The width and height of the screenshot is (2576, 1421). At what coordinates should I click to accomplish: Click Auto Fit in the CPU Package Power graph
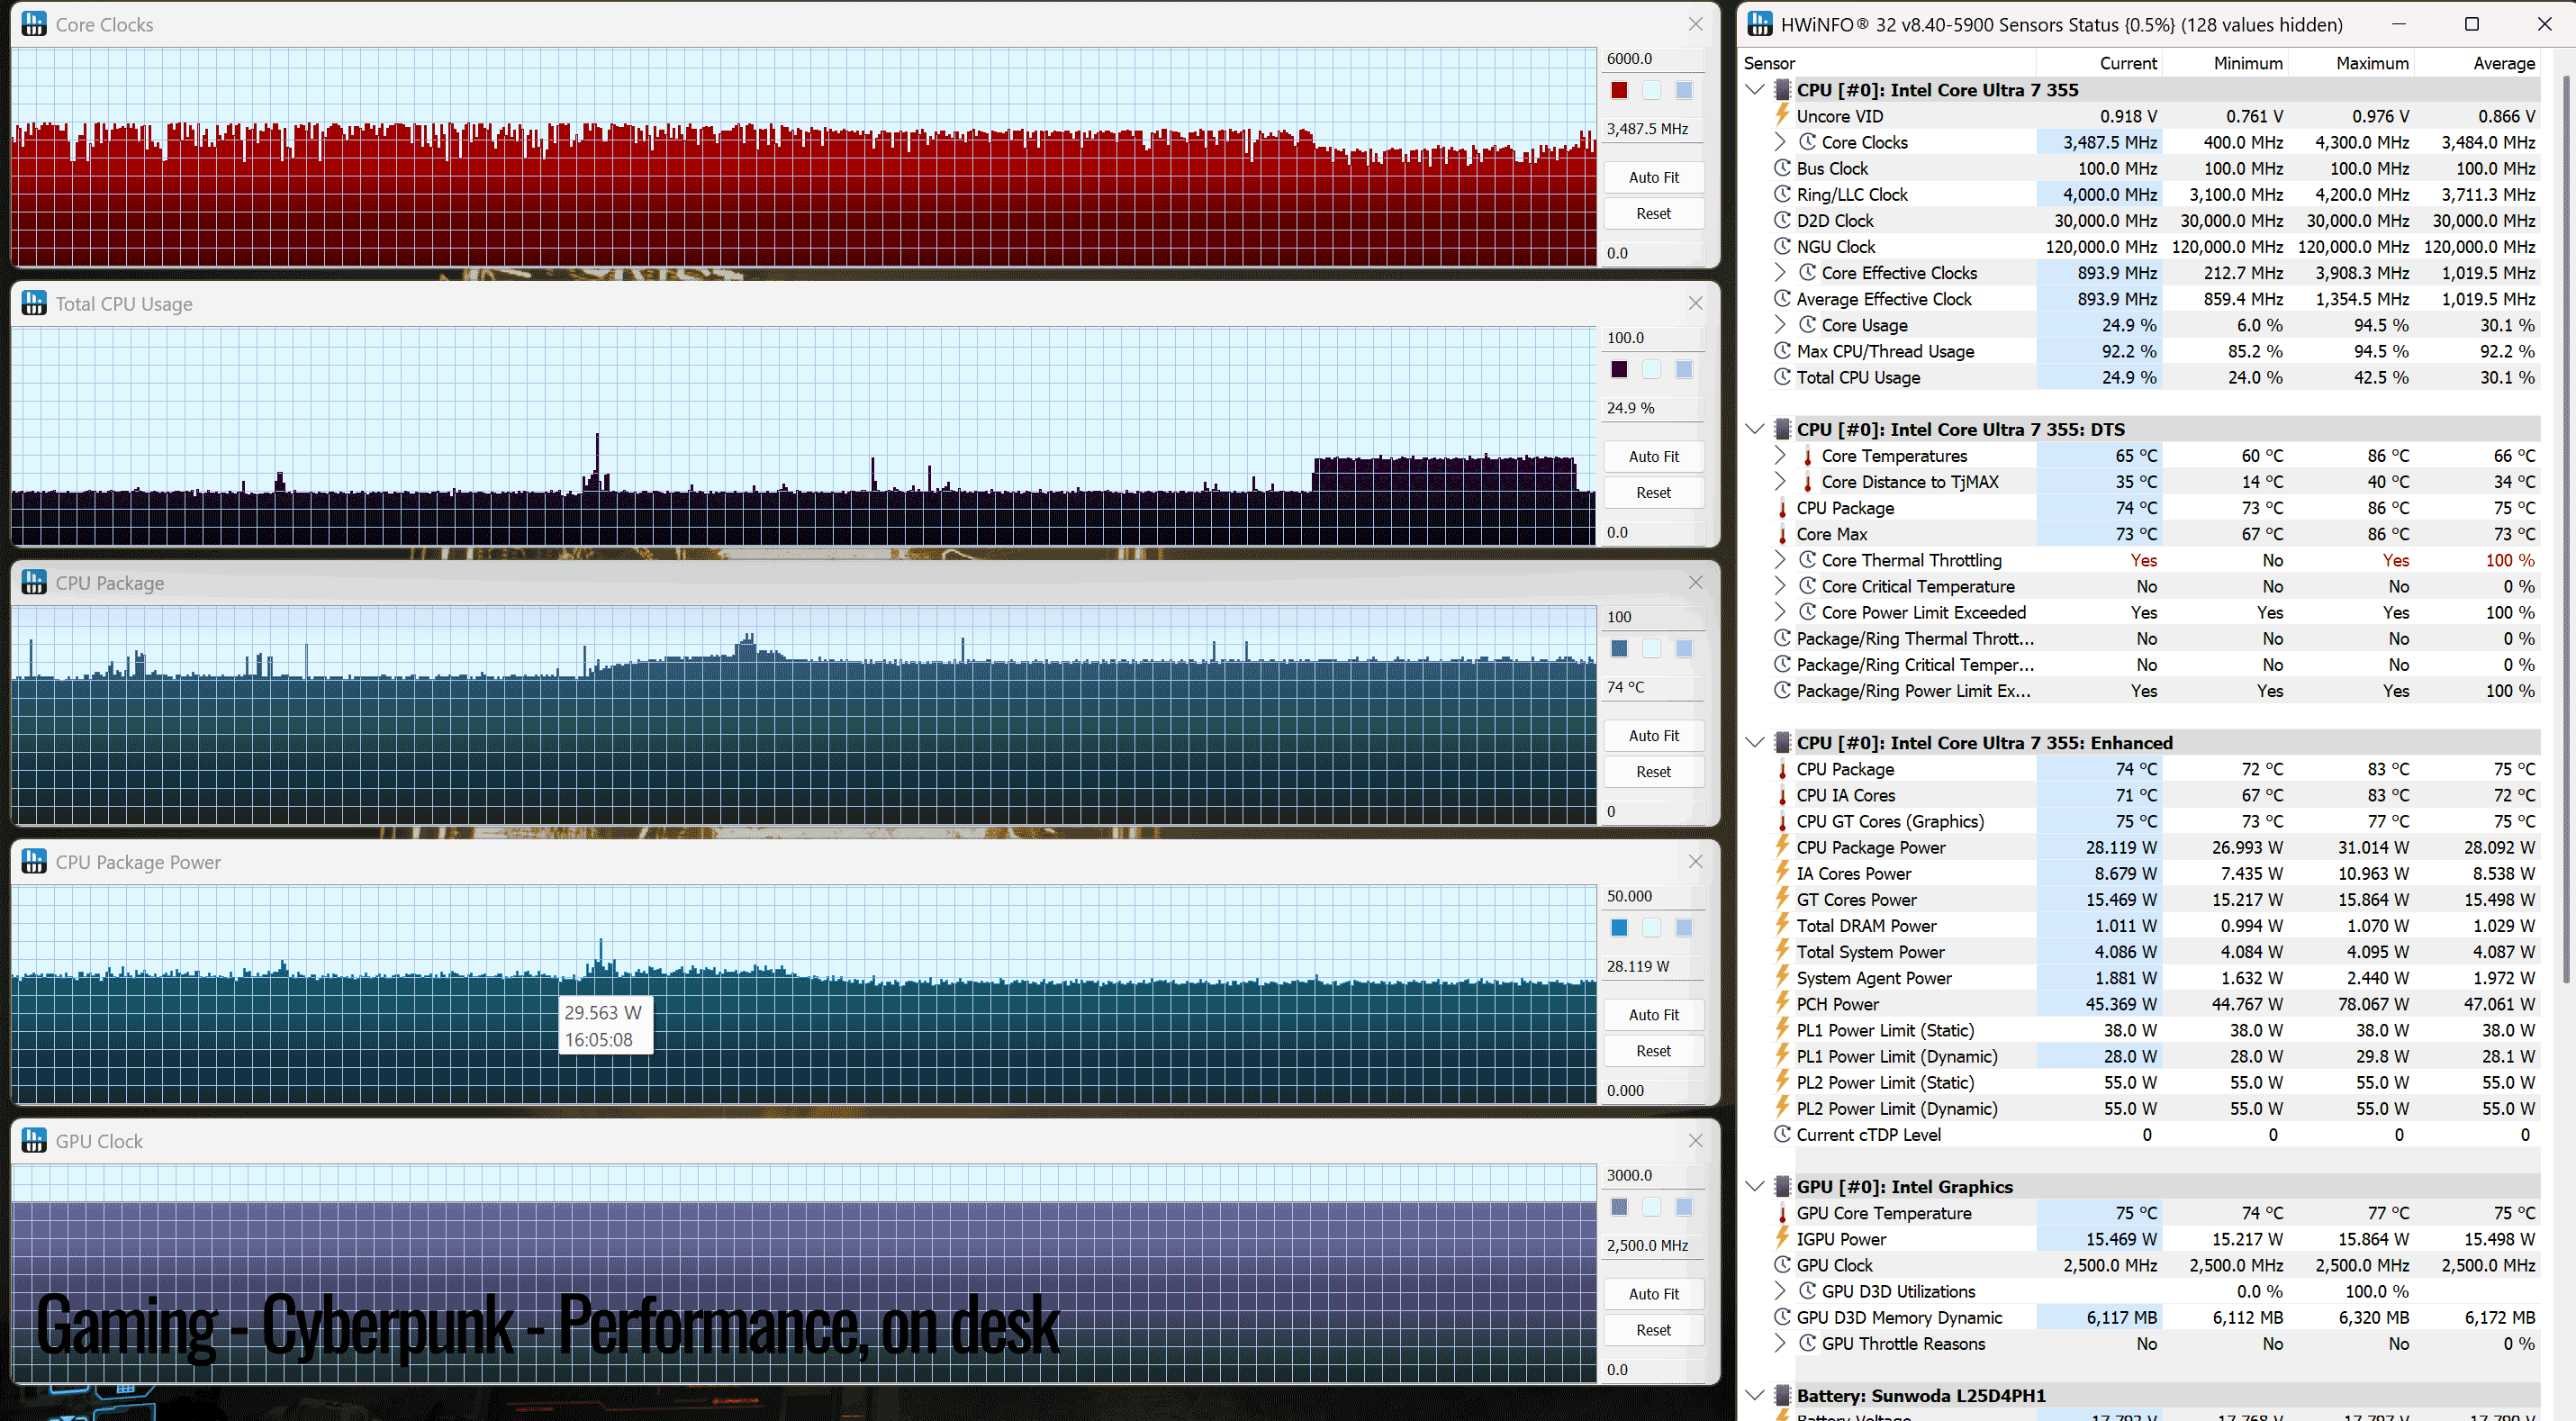point(1653,1014)
